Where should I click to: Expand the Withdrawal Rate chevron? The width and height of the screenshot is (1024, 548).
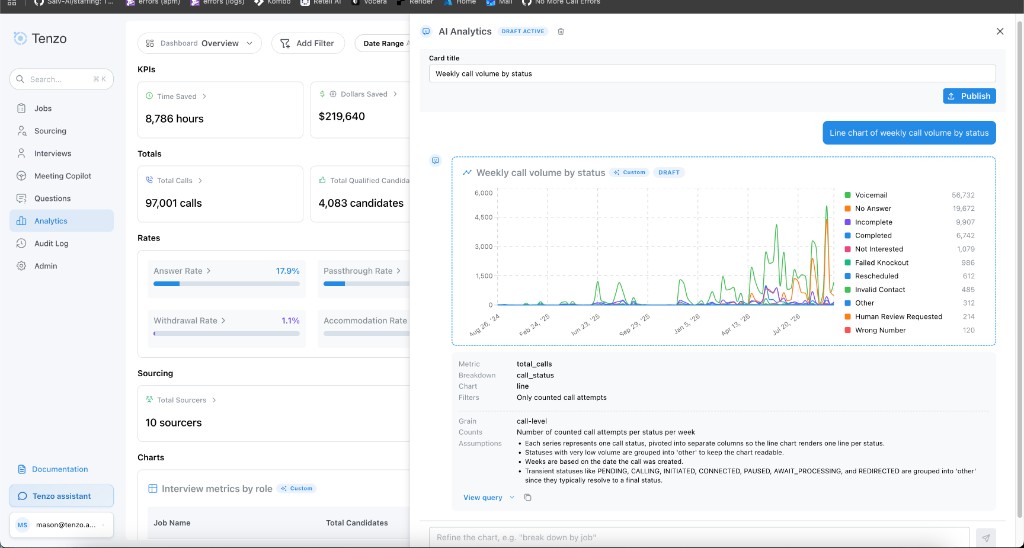pyautogui.click(x=223, y=321)
